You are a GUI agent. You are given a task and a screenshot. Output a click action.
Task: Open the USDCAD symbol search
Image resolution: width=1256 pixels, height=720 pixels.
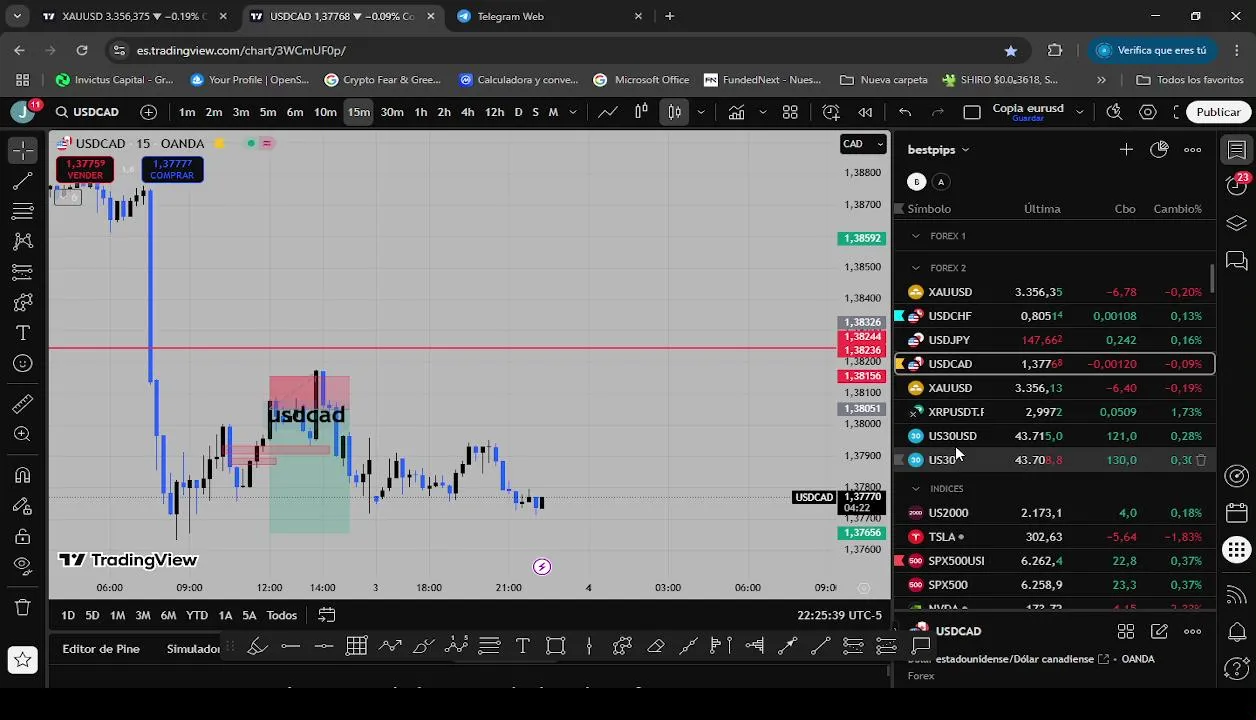[87, 112]
